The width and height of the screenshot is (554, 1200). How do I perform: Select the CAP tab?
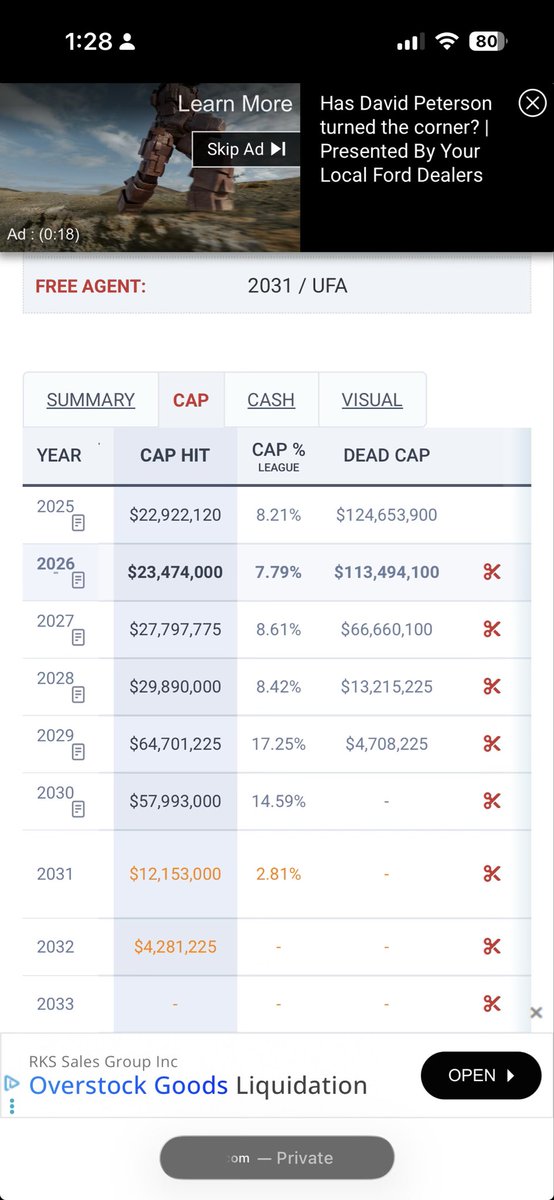click(191, 400)
